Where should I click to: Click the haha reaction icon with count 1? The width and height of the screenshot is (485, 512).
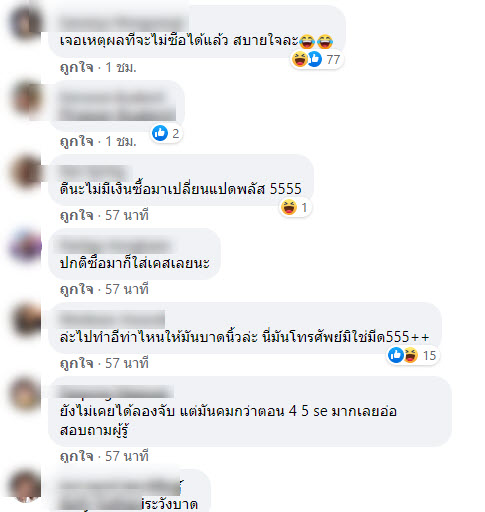click(289, 207)
